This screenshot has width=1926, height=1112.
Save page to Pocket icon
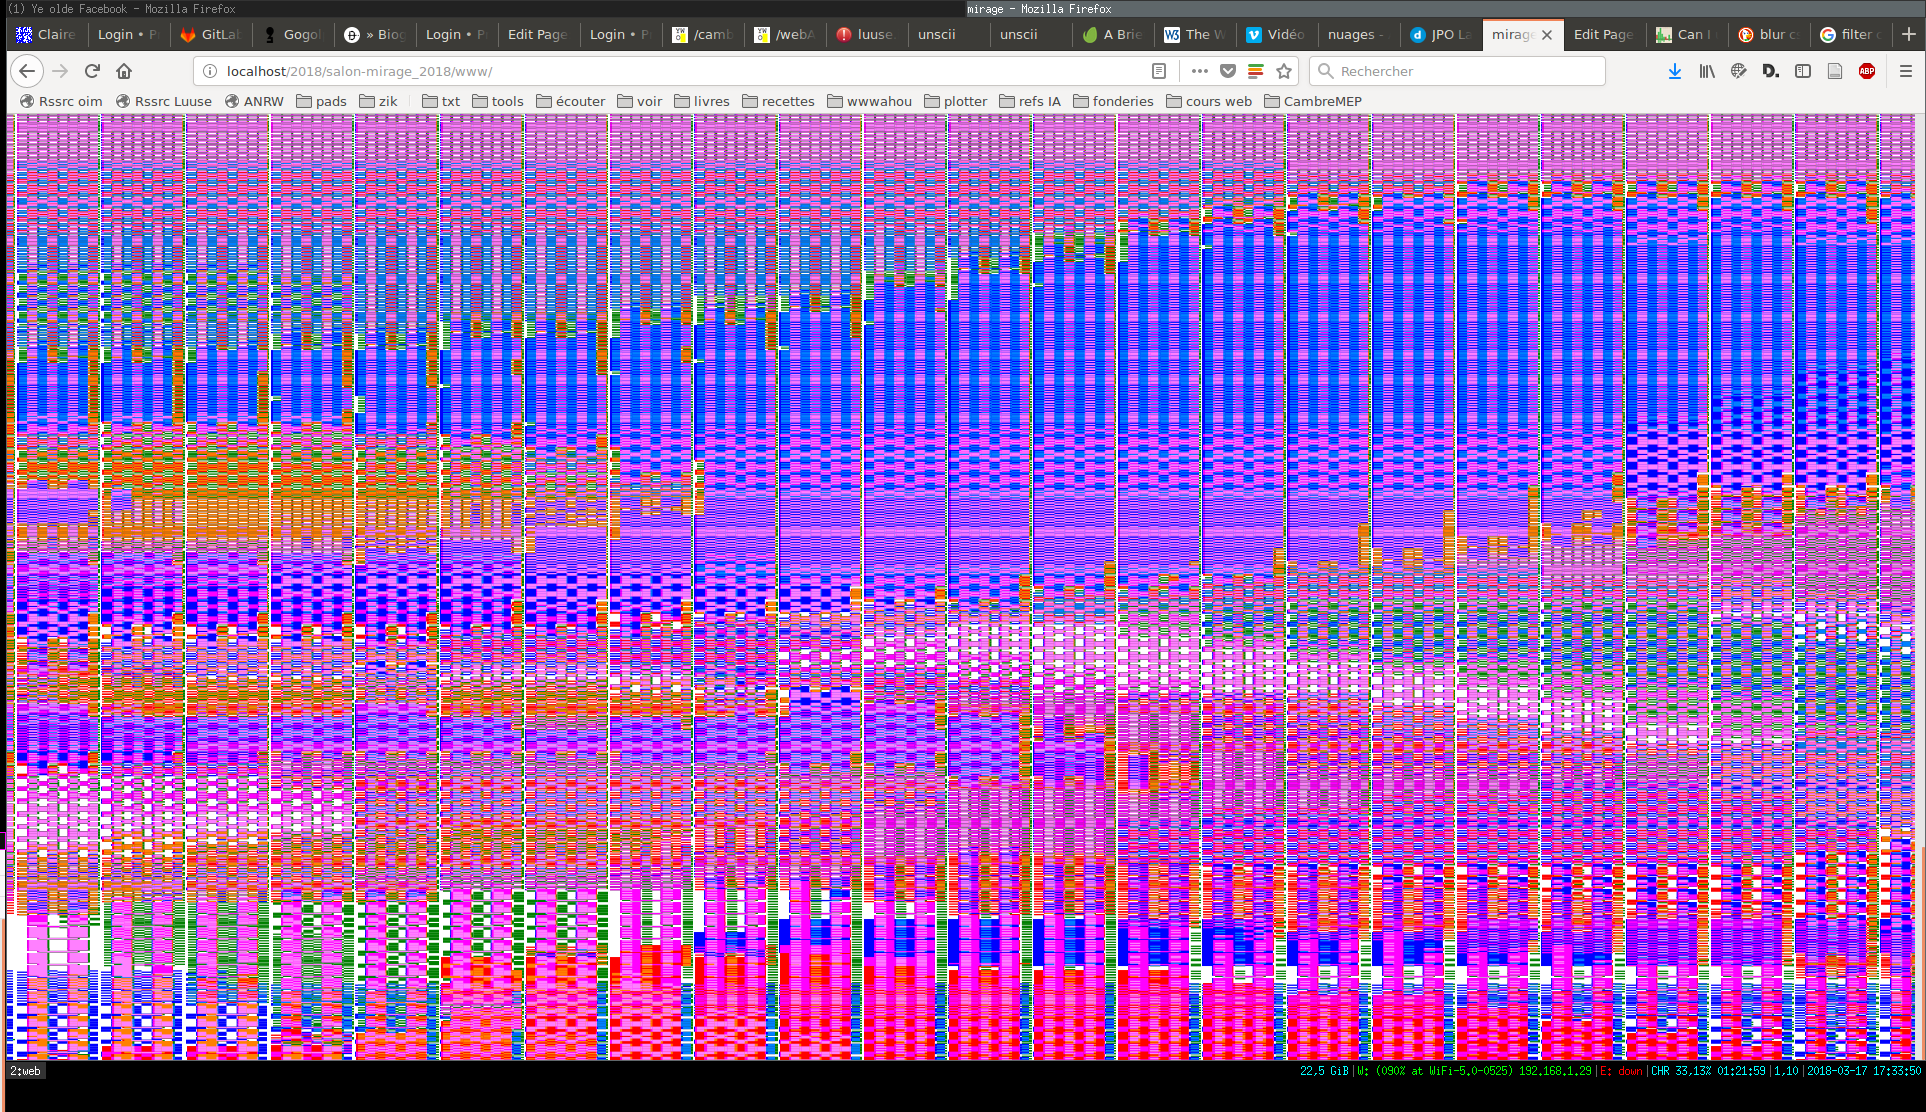tap(1228, 71)
